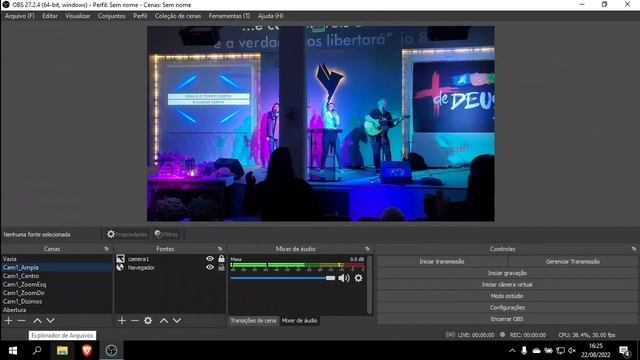
Task: Launch Brave browser from the taskbar
Action: tap(87, 351)
